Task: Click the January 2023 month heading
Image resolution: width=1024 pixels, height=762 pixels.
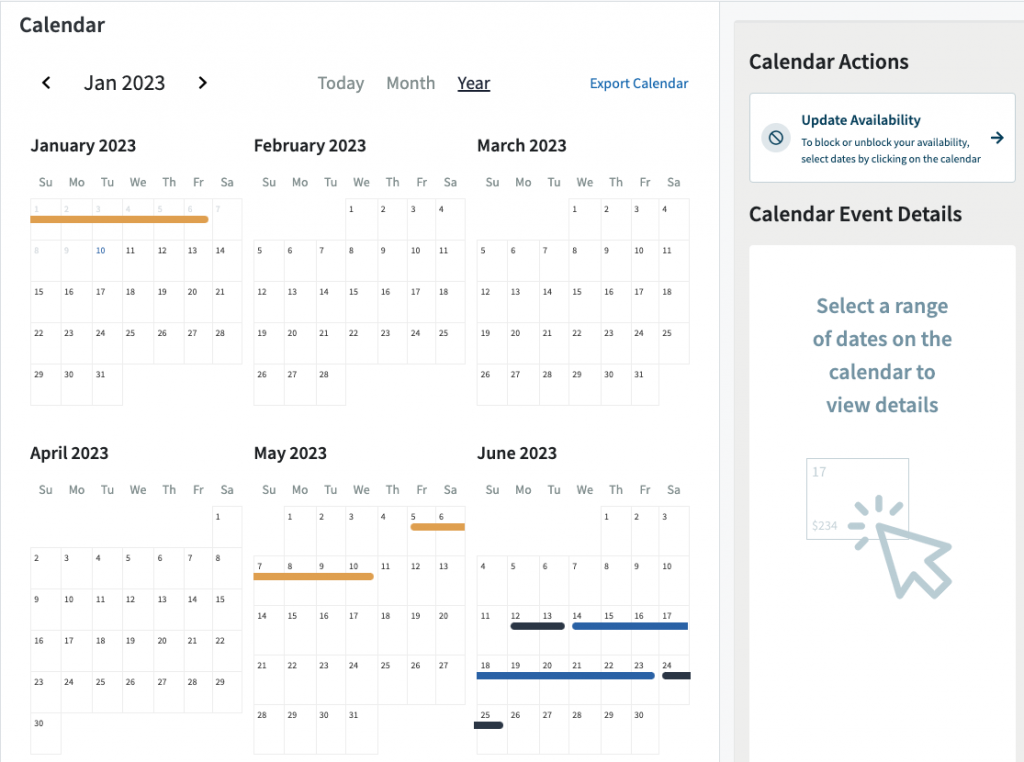Action: pos(83,146)
